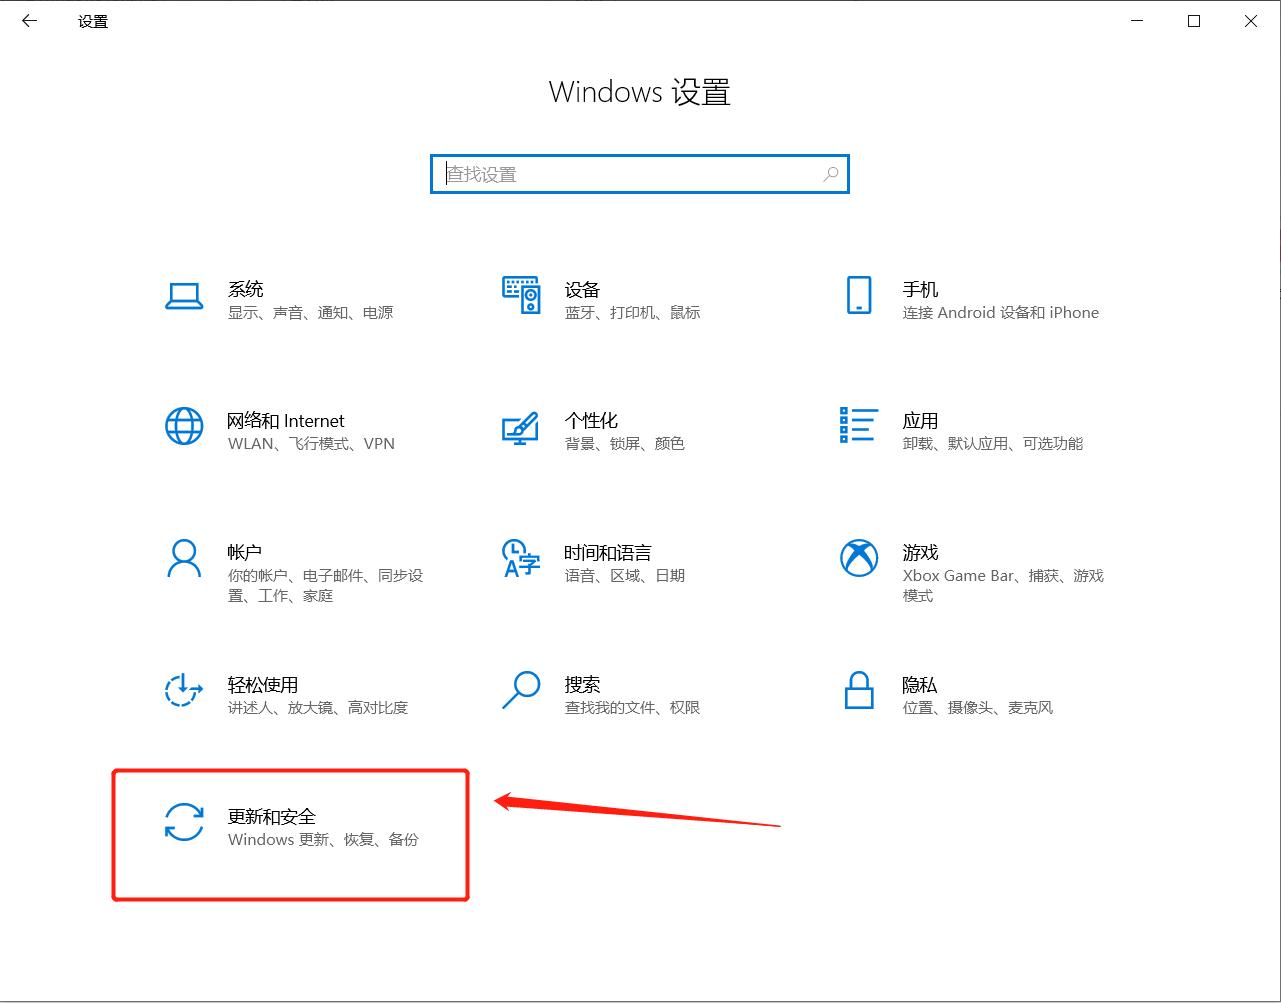
Task: Click the 查找设置 search field
Action: [640, 173]
